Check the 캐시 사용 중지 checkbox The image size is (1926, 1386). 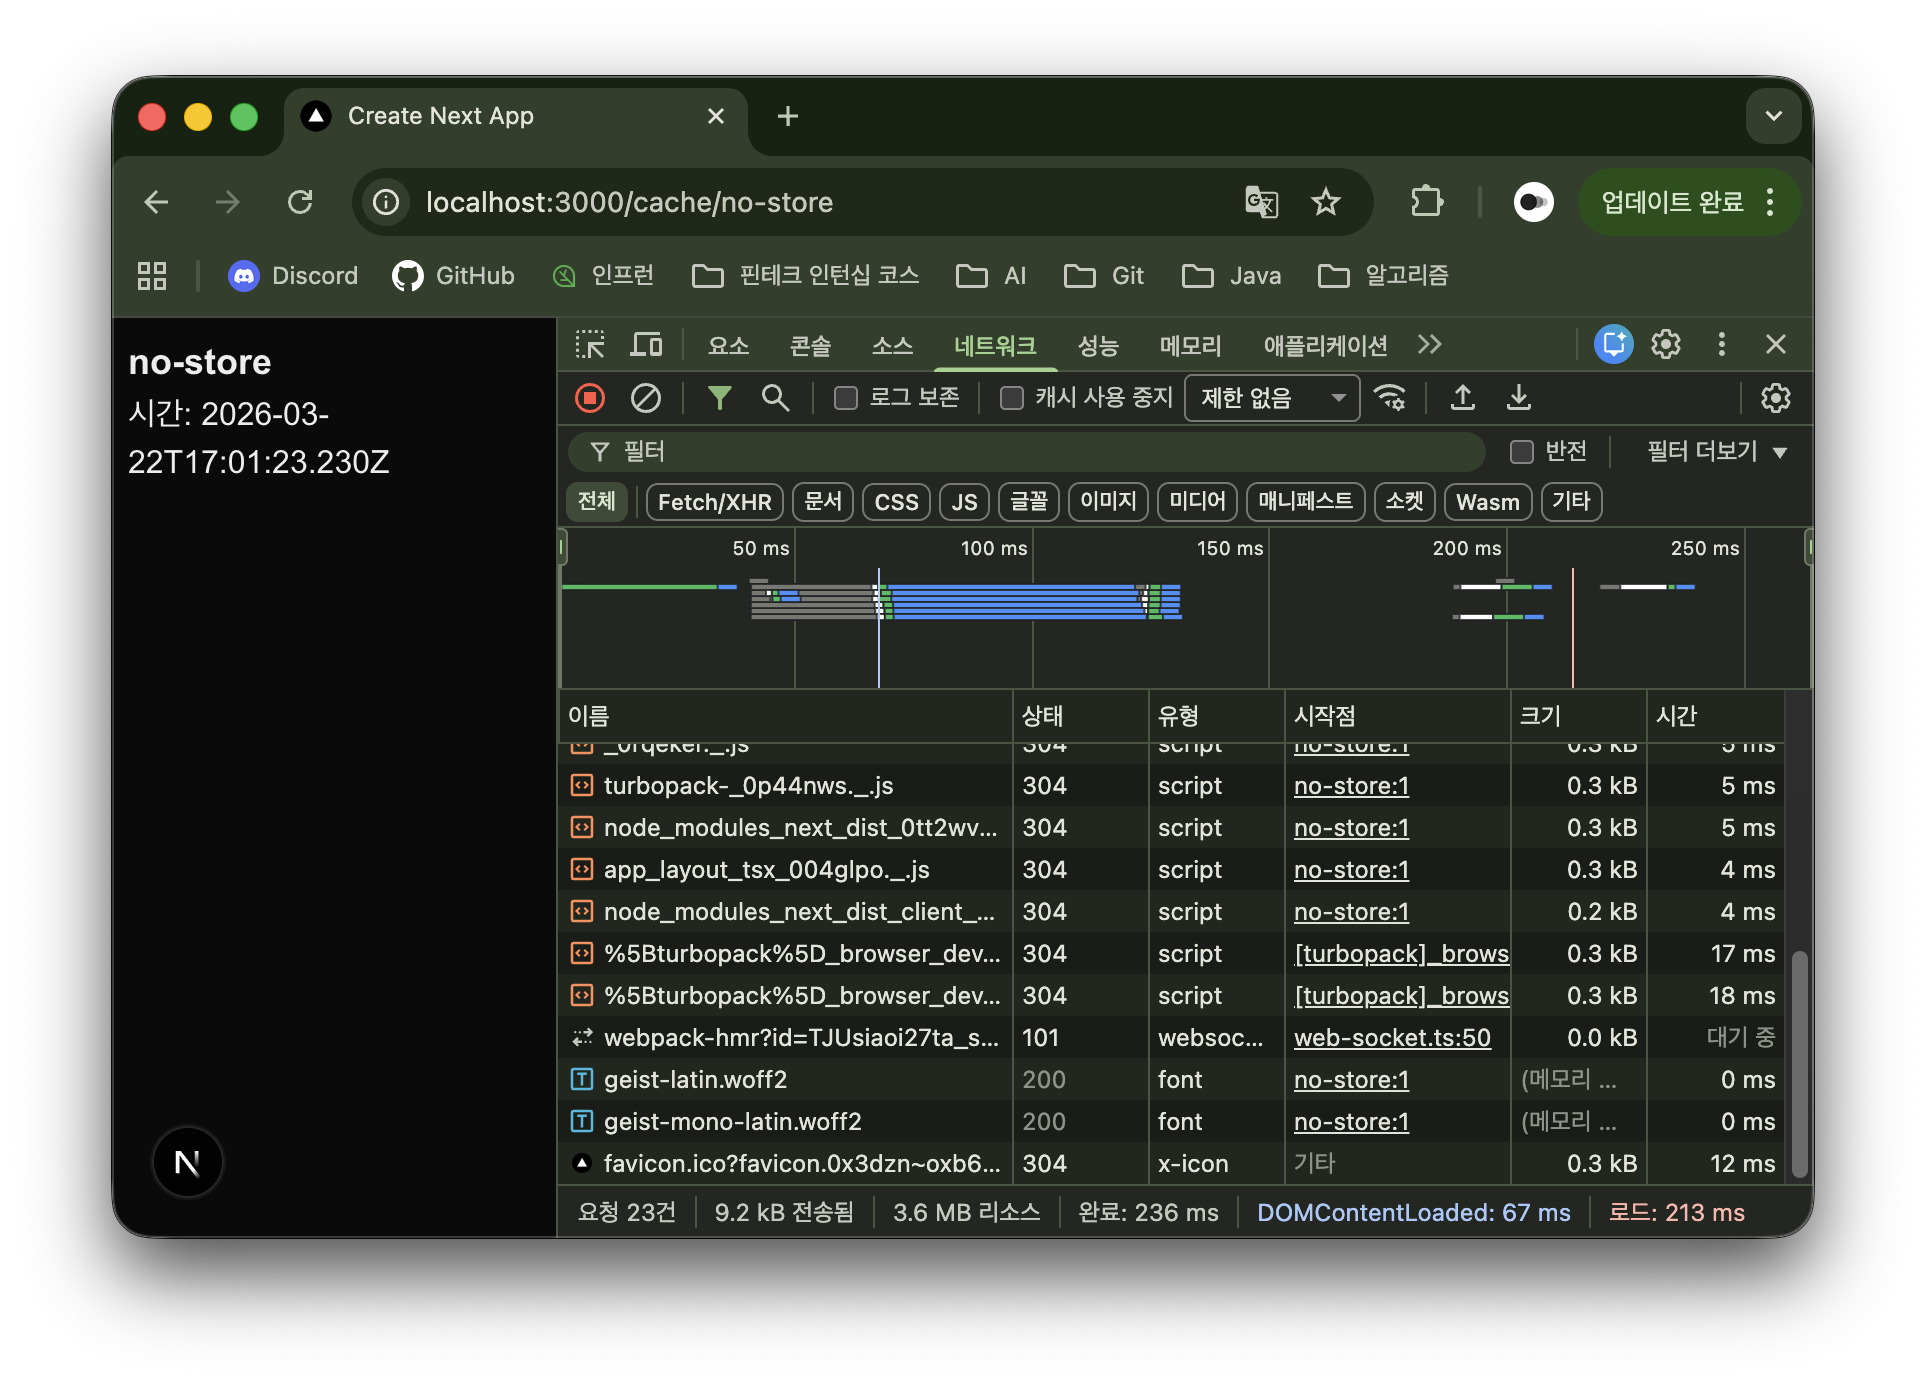(x=1012, y=398)
